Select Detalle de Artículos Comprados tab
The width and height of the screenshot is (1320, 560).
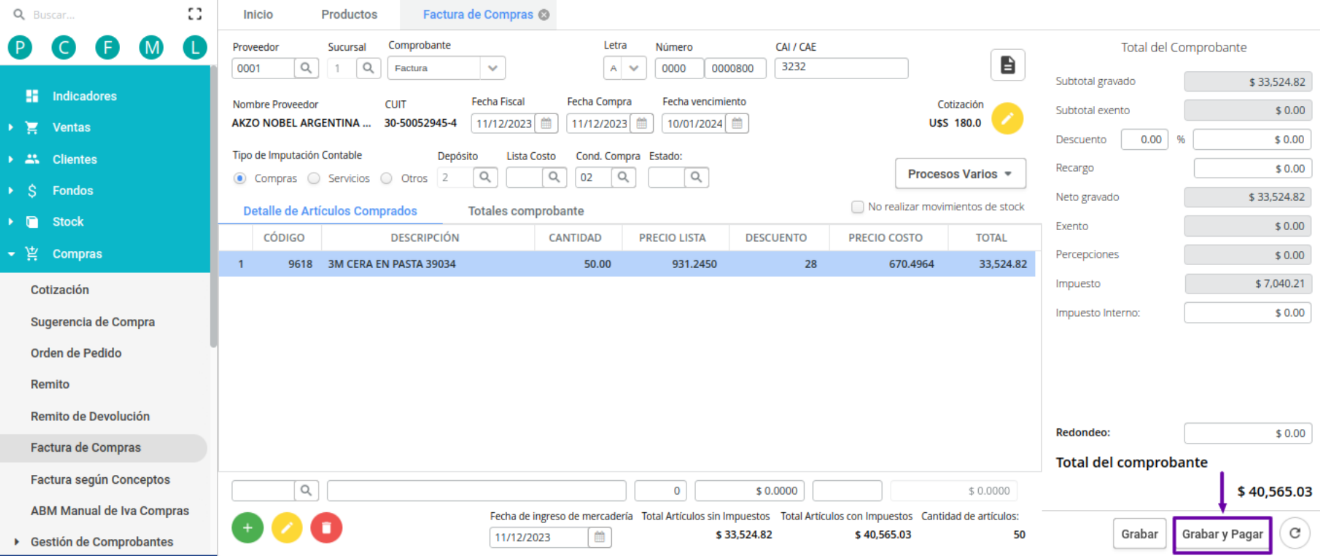330,211
